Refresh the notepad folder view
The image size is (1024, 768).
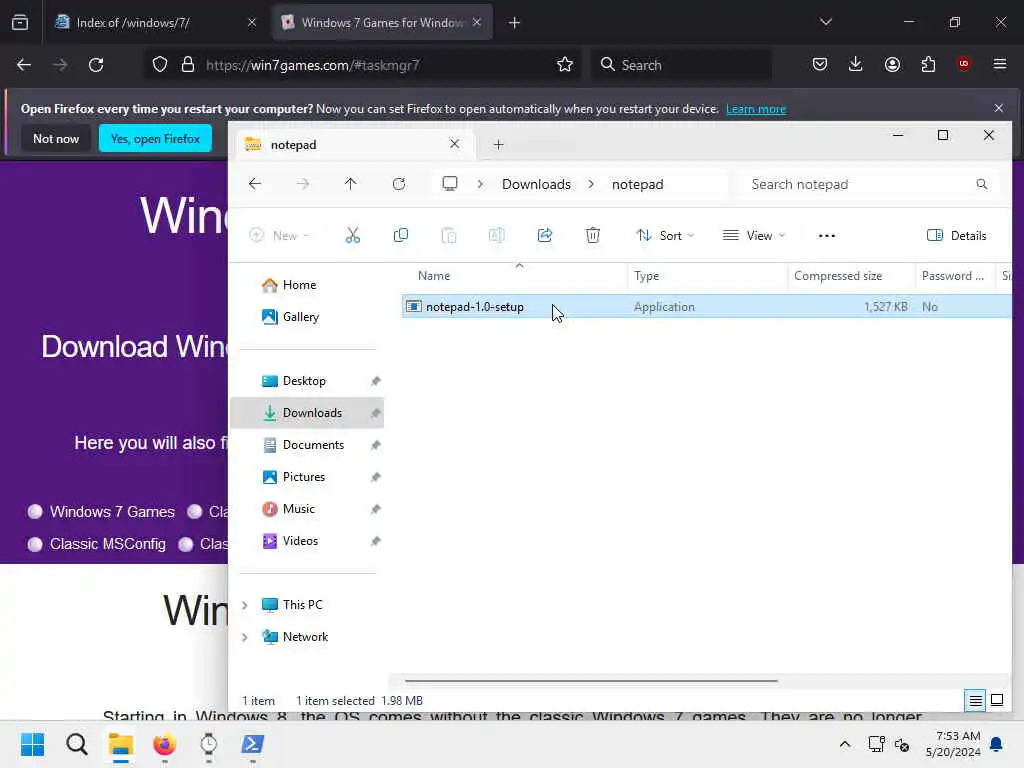(x=399, y=184)
